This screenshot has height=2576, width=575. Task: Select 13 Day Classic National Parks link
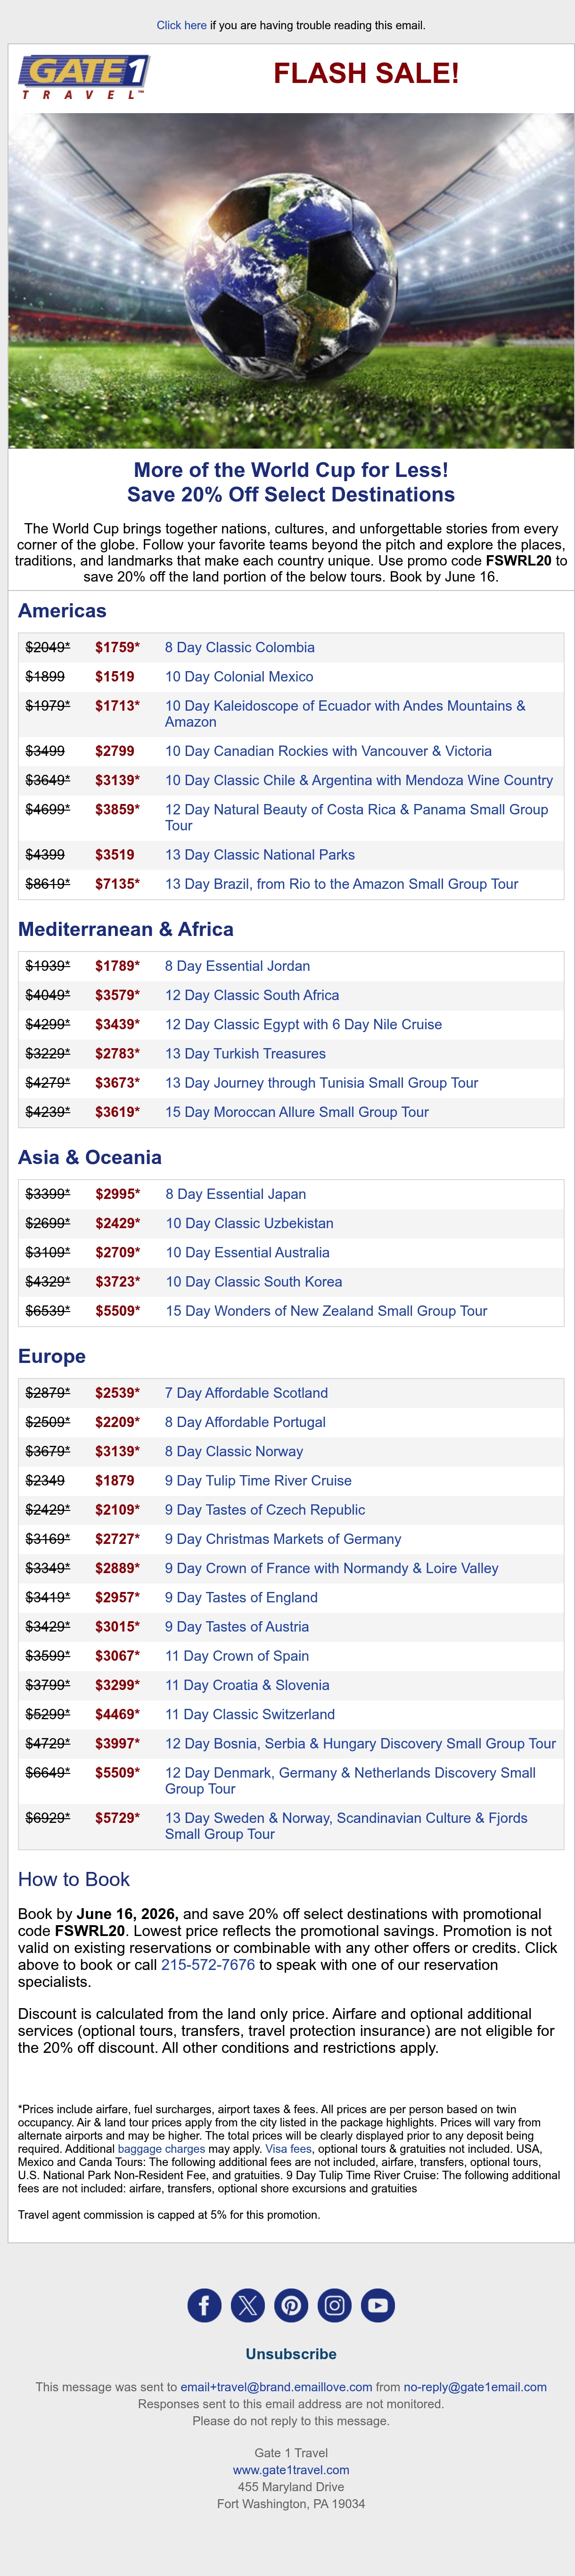(260, 854)
